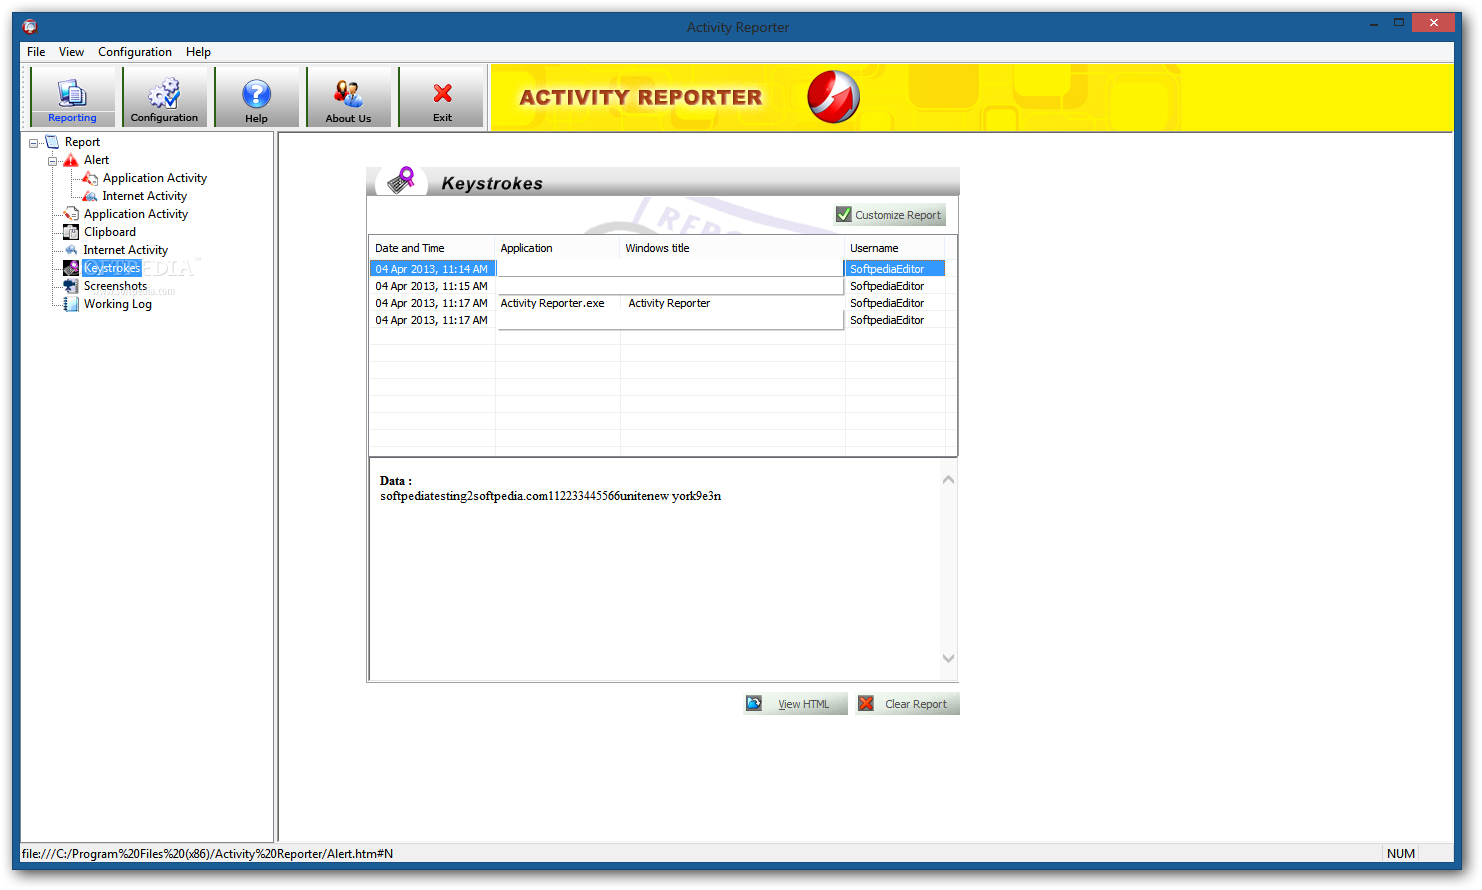The image size is (1482, 890).
Task: Click the red Activity Reporter logo ball
Action: (x=833, y=97)
